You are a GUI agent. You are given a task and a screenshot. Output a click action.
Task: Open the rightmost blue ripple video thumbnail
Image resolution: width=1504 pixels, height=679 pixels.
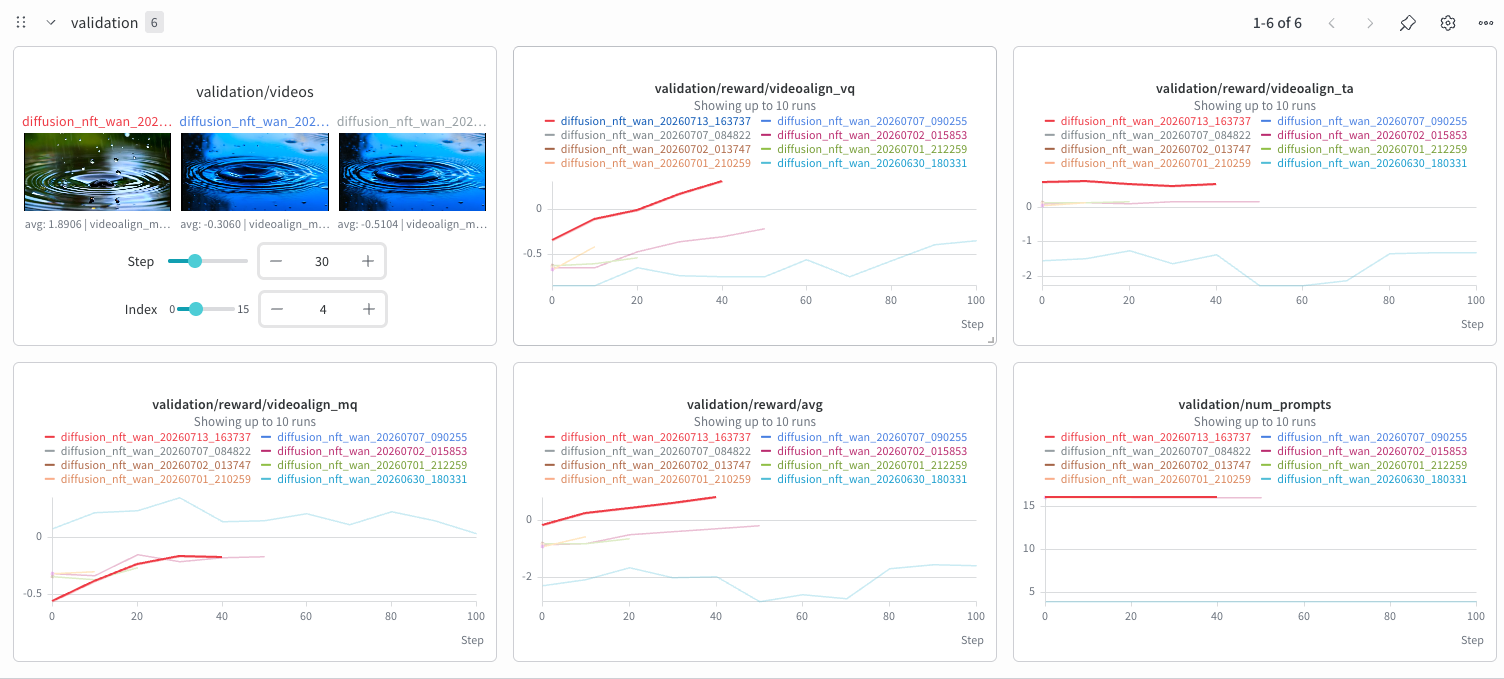412,172
